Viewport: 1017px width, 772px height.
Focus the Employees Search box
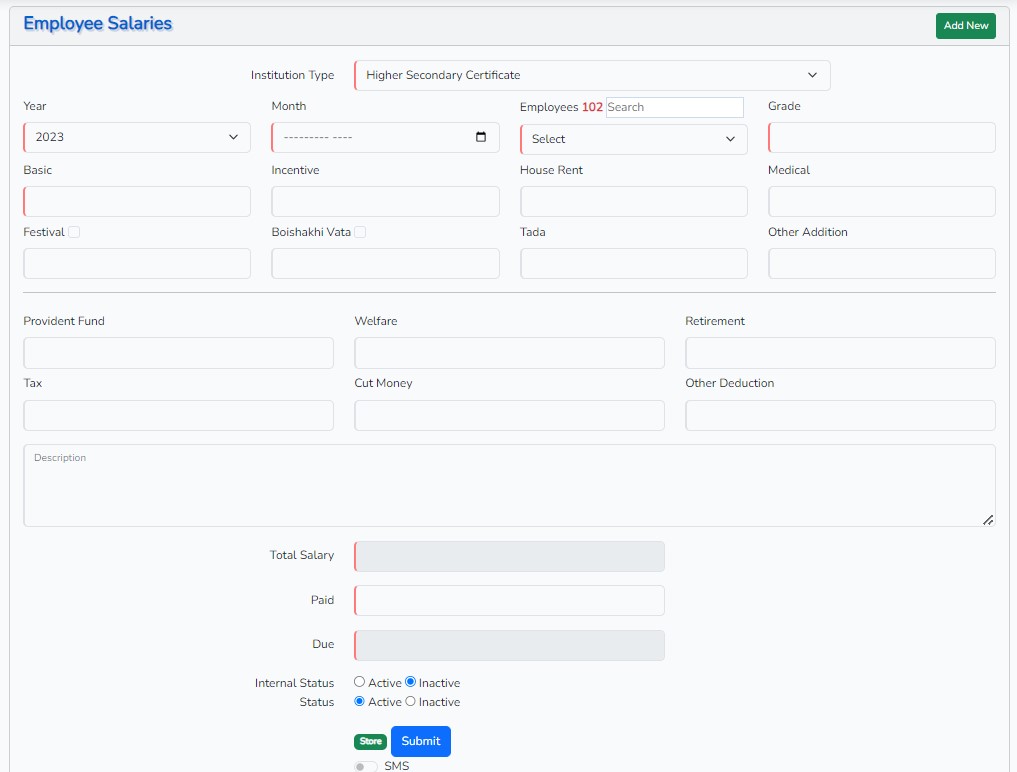[x=675, y=107]
